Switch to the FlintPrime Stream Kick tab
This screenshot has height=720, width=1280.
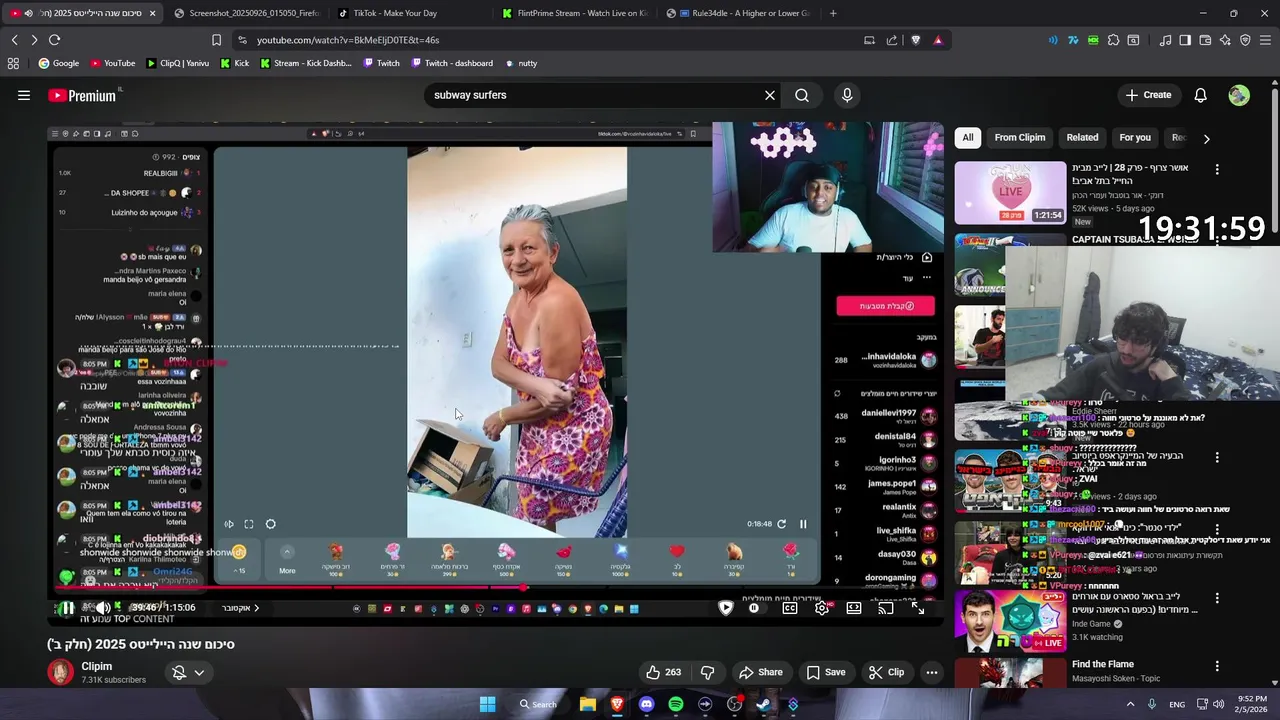coord(575,13)
